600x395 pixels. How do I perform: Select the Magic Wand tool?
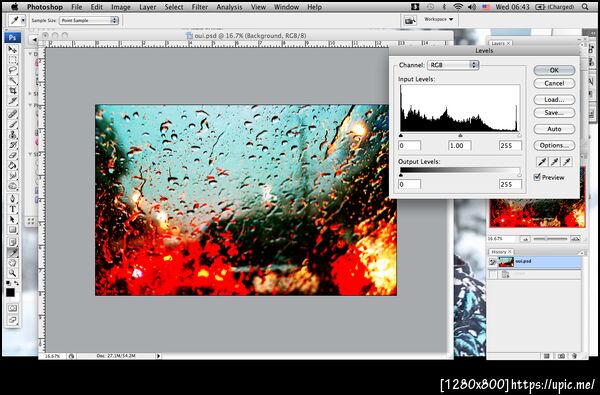(x=13, y=80)
